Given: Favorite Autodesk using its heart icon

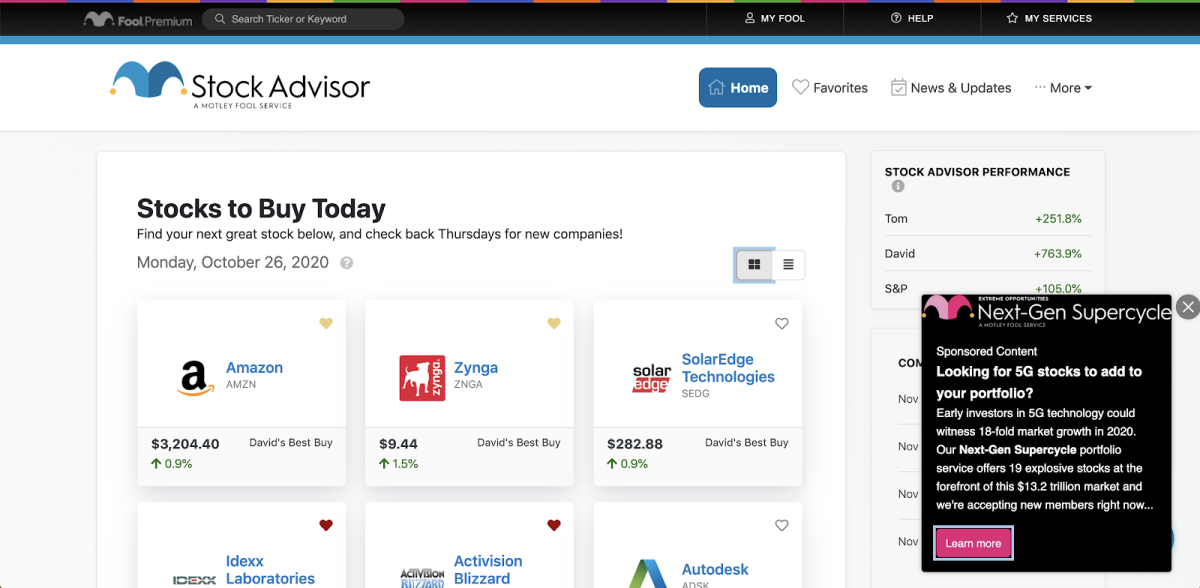Looking at the screenshot, I should (x=782, y=525).
